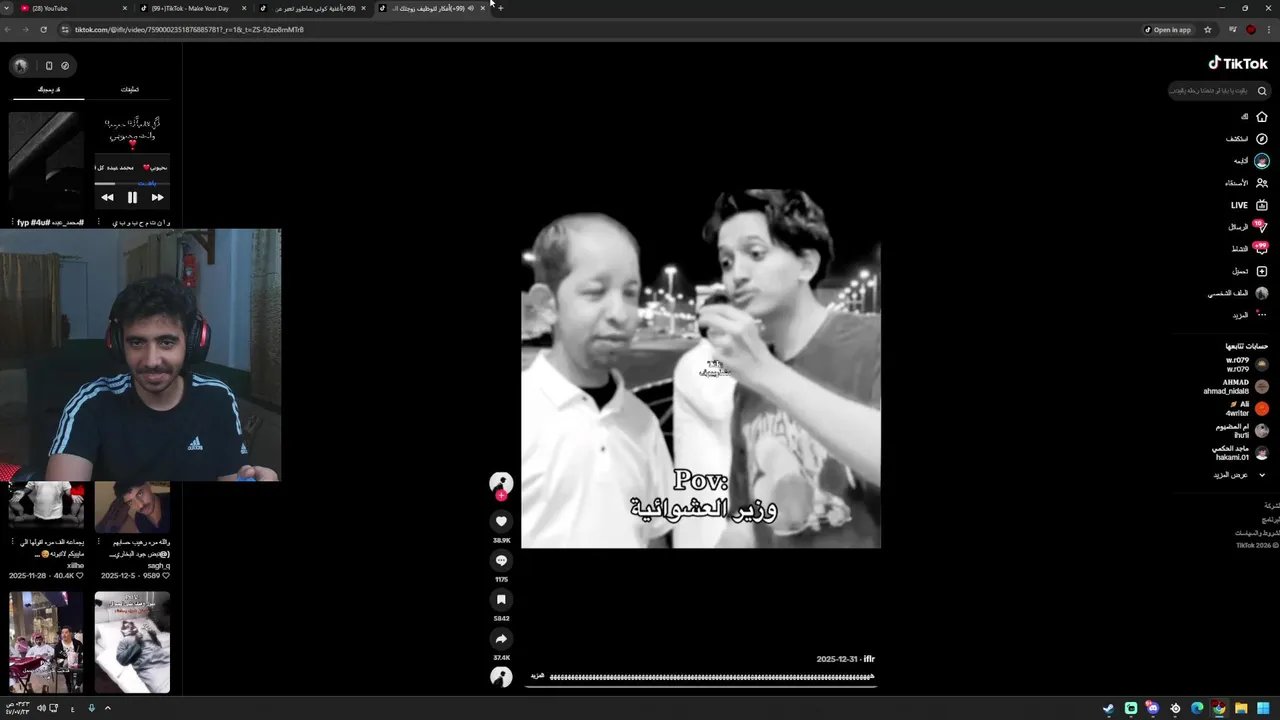The image size is (1280, 720).
Task: Click the TikTok search field
Action: (x=1220, y=91)
